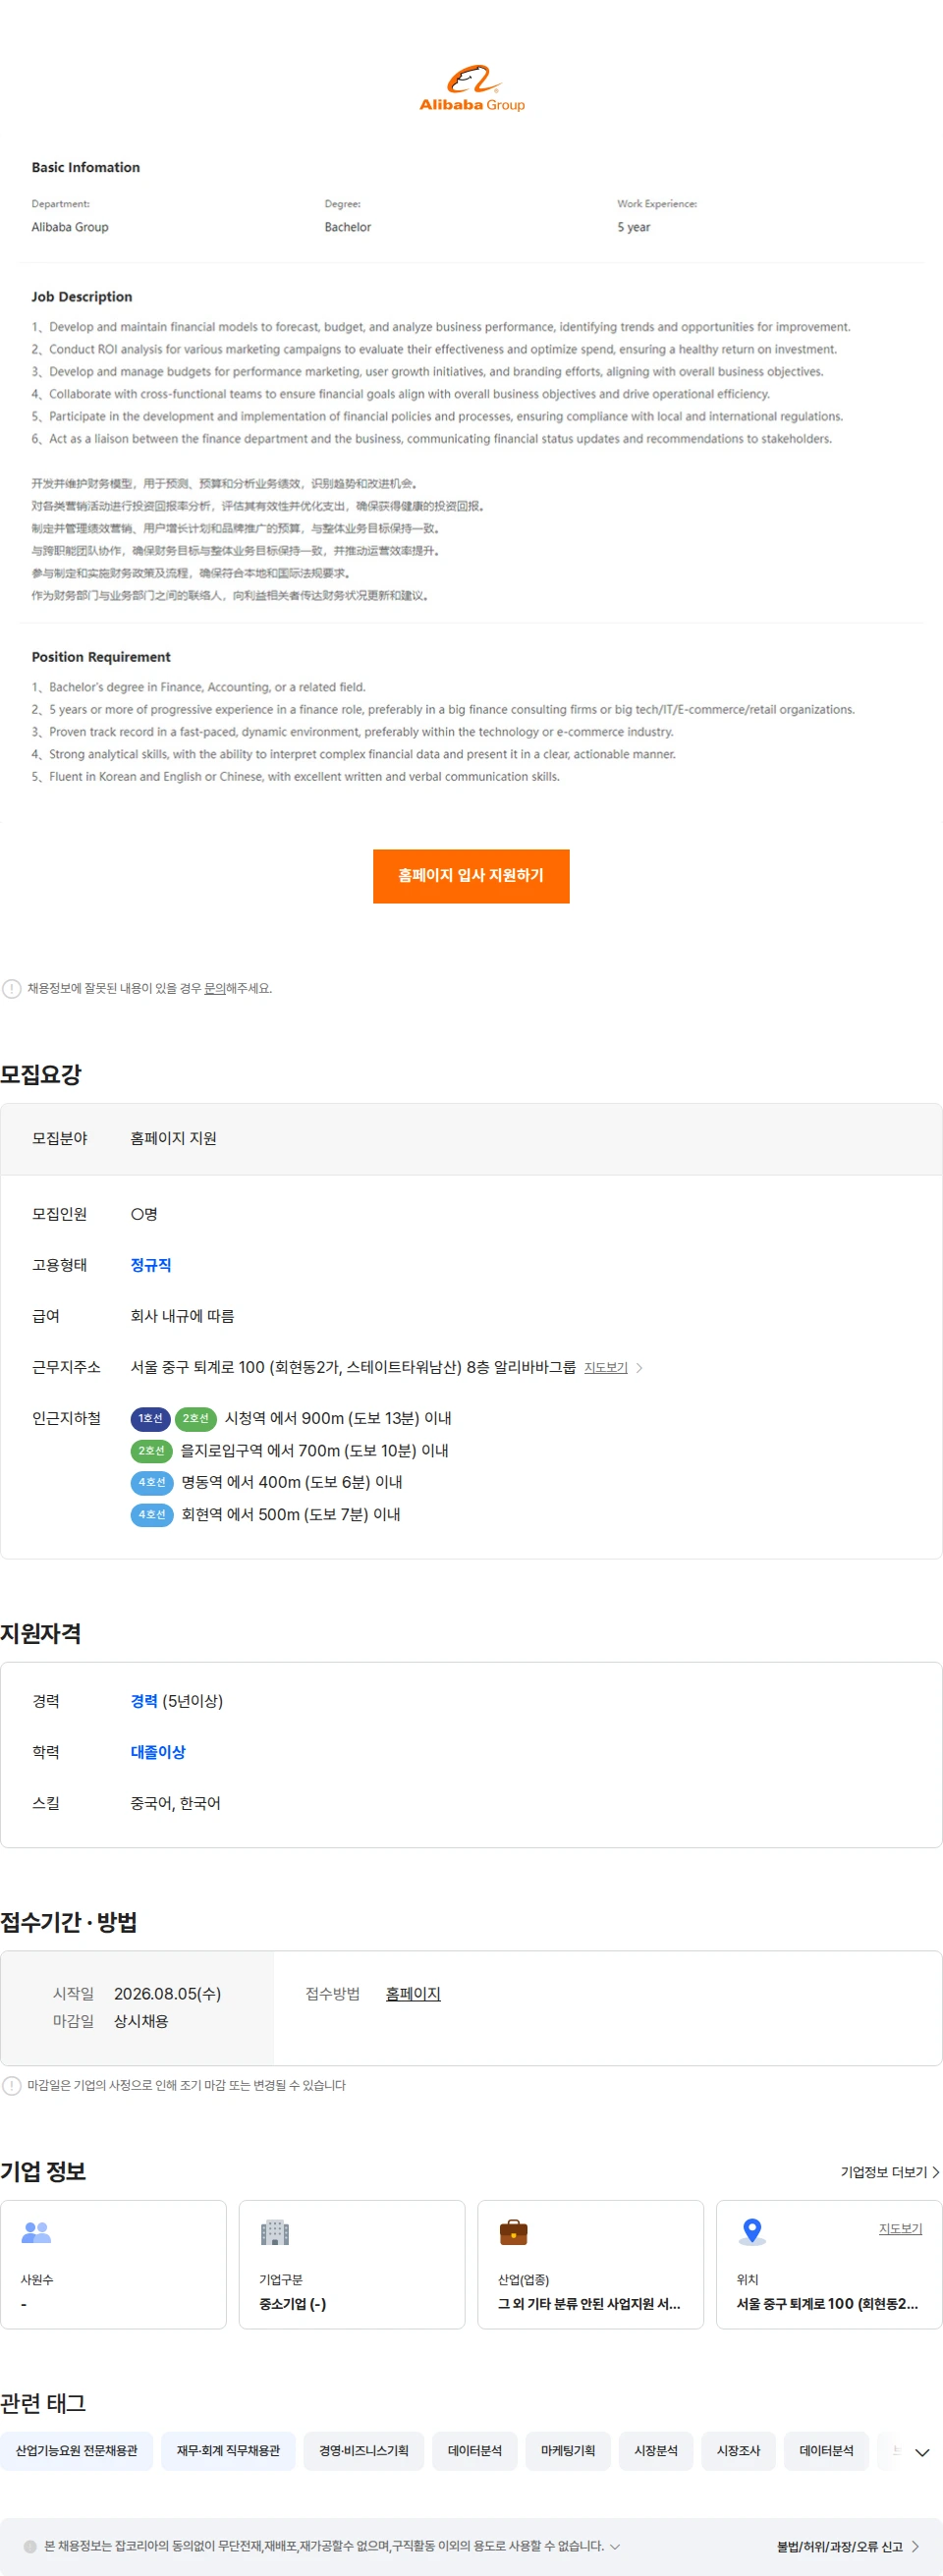Expand the 본 채용정보는 잡코리아의 notice
The height and width of the screenshot is (2576, 943).
click(615, 2546)
